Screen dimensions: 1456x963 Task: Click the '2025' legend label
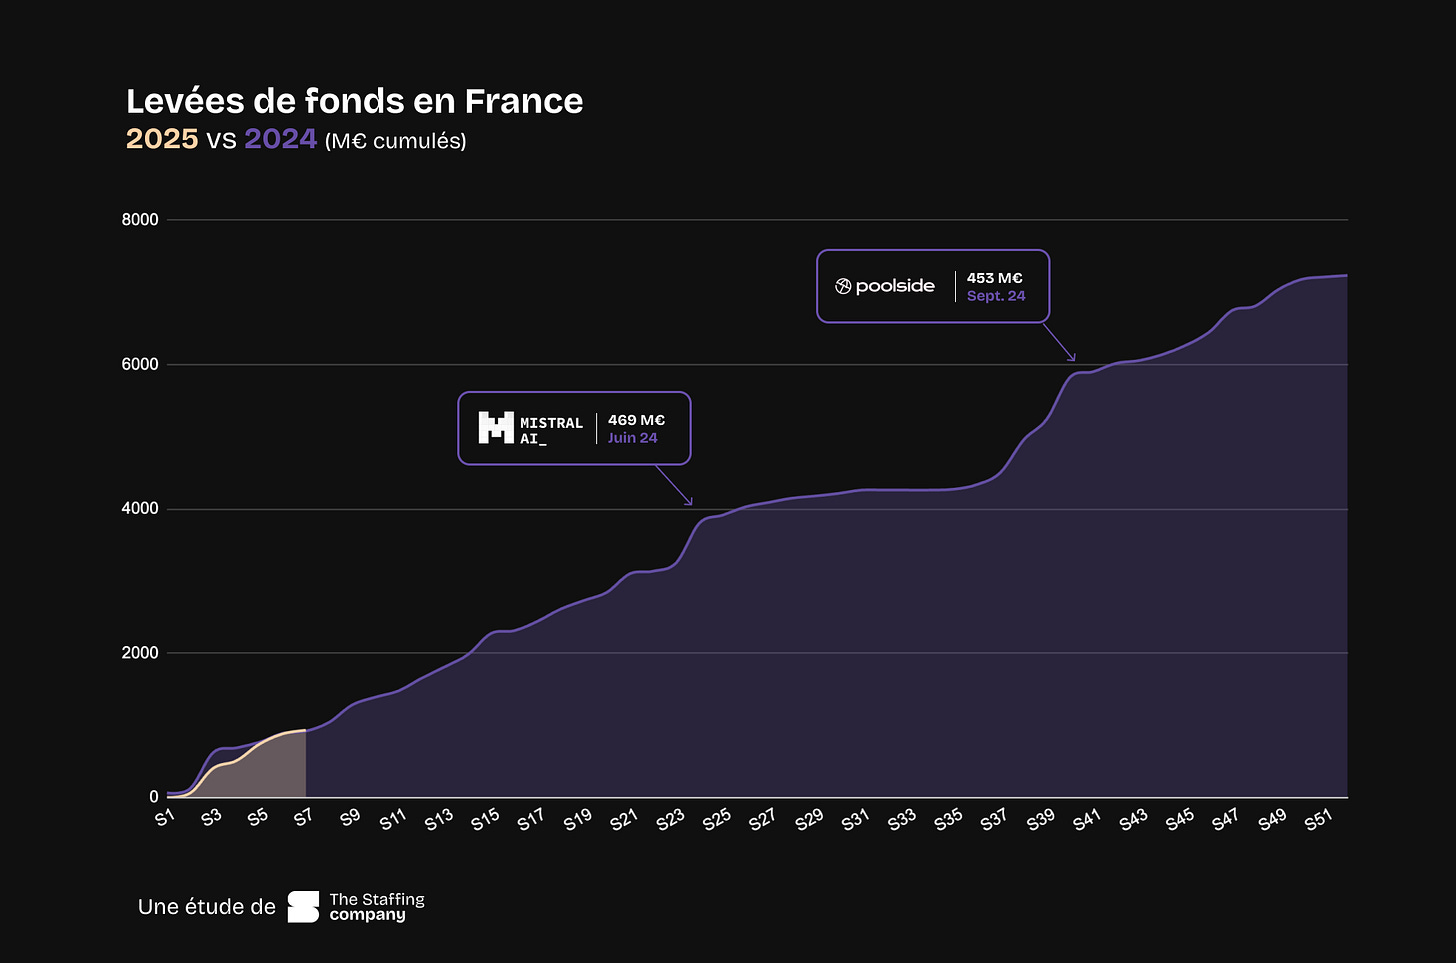pyautogui.click(x=162, y=139)
